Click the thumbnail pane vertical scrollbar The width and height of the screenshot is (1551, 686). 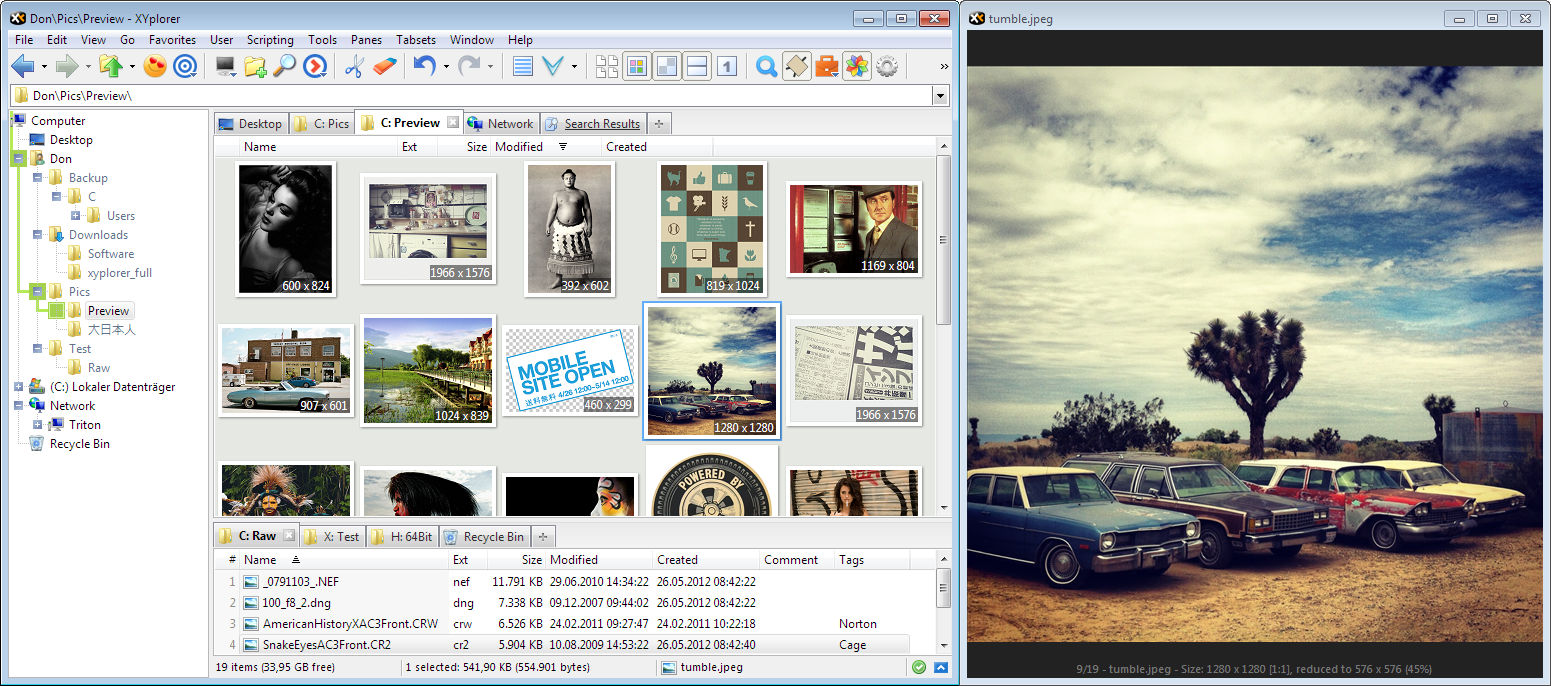(943, 240)
